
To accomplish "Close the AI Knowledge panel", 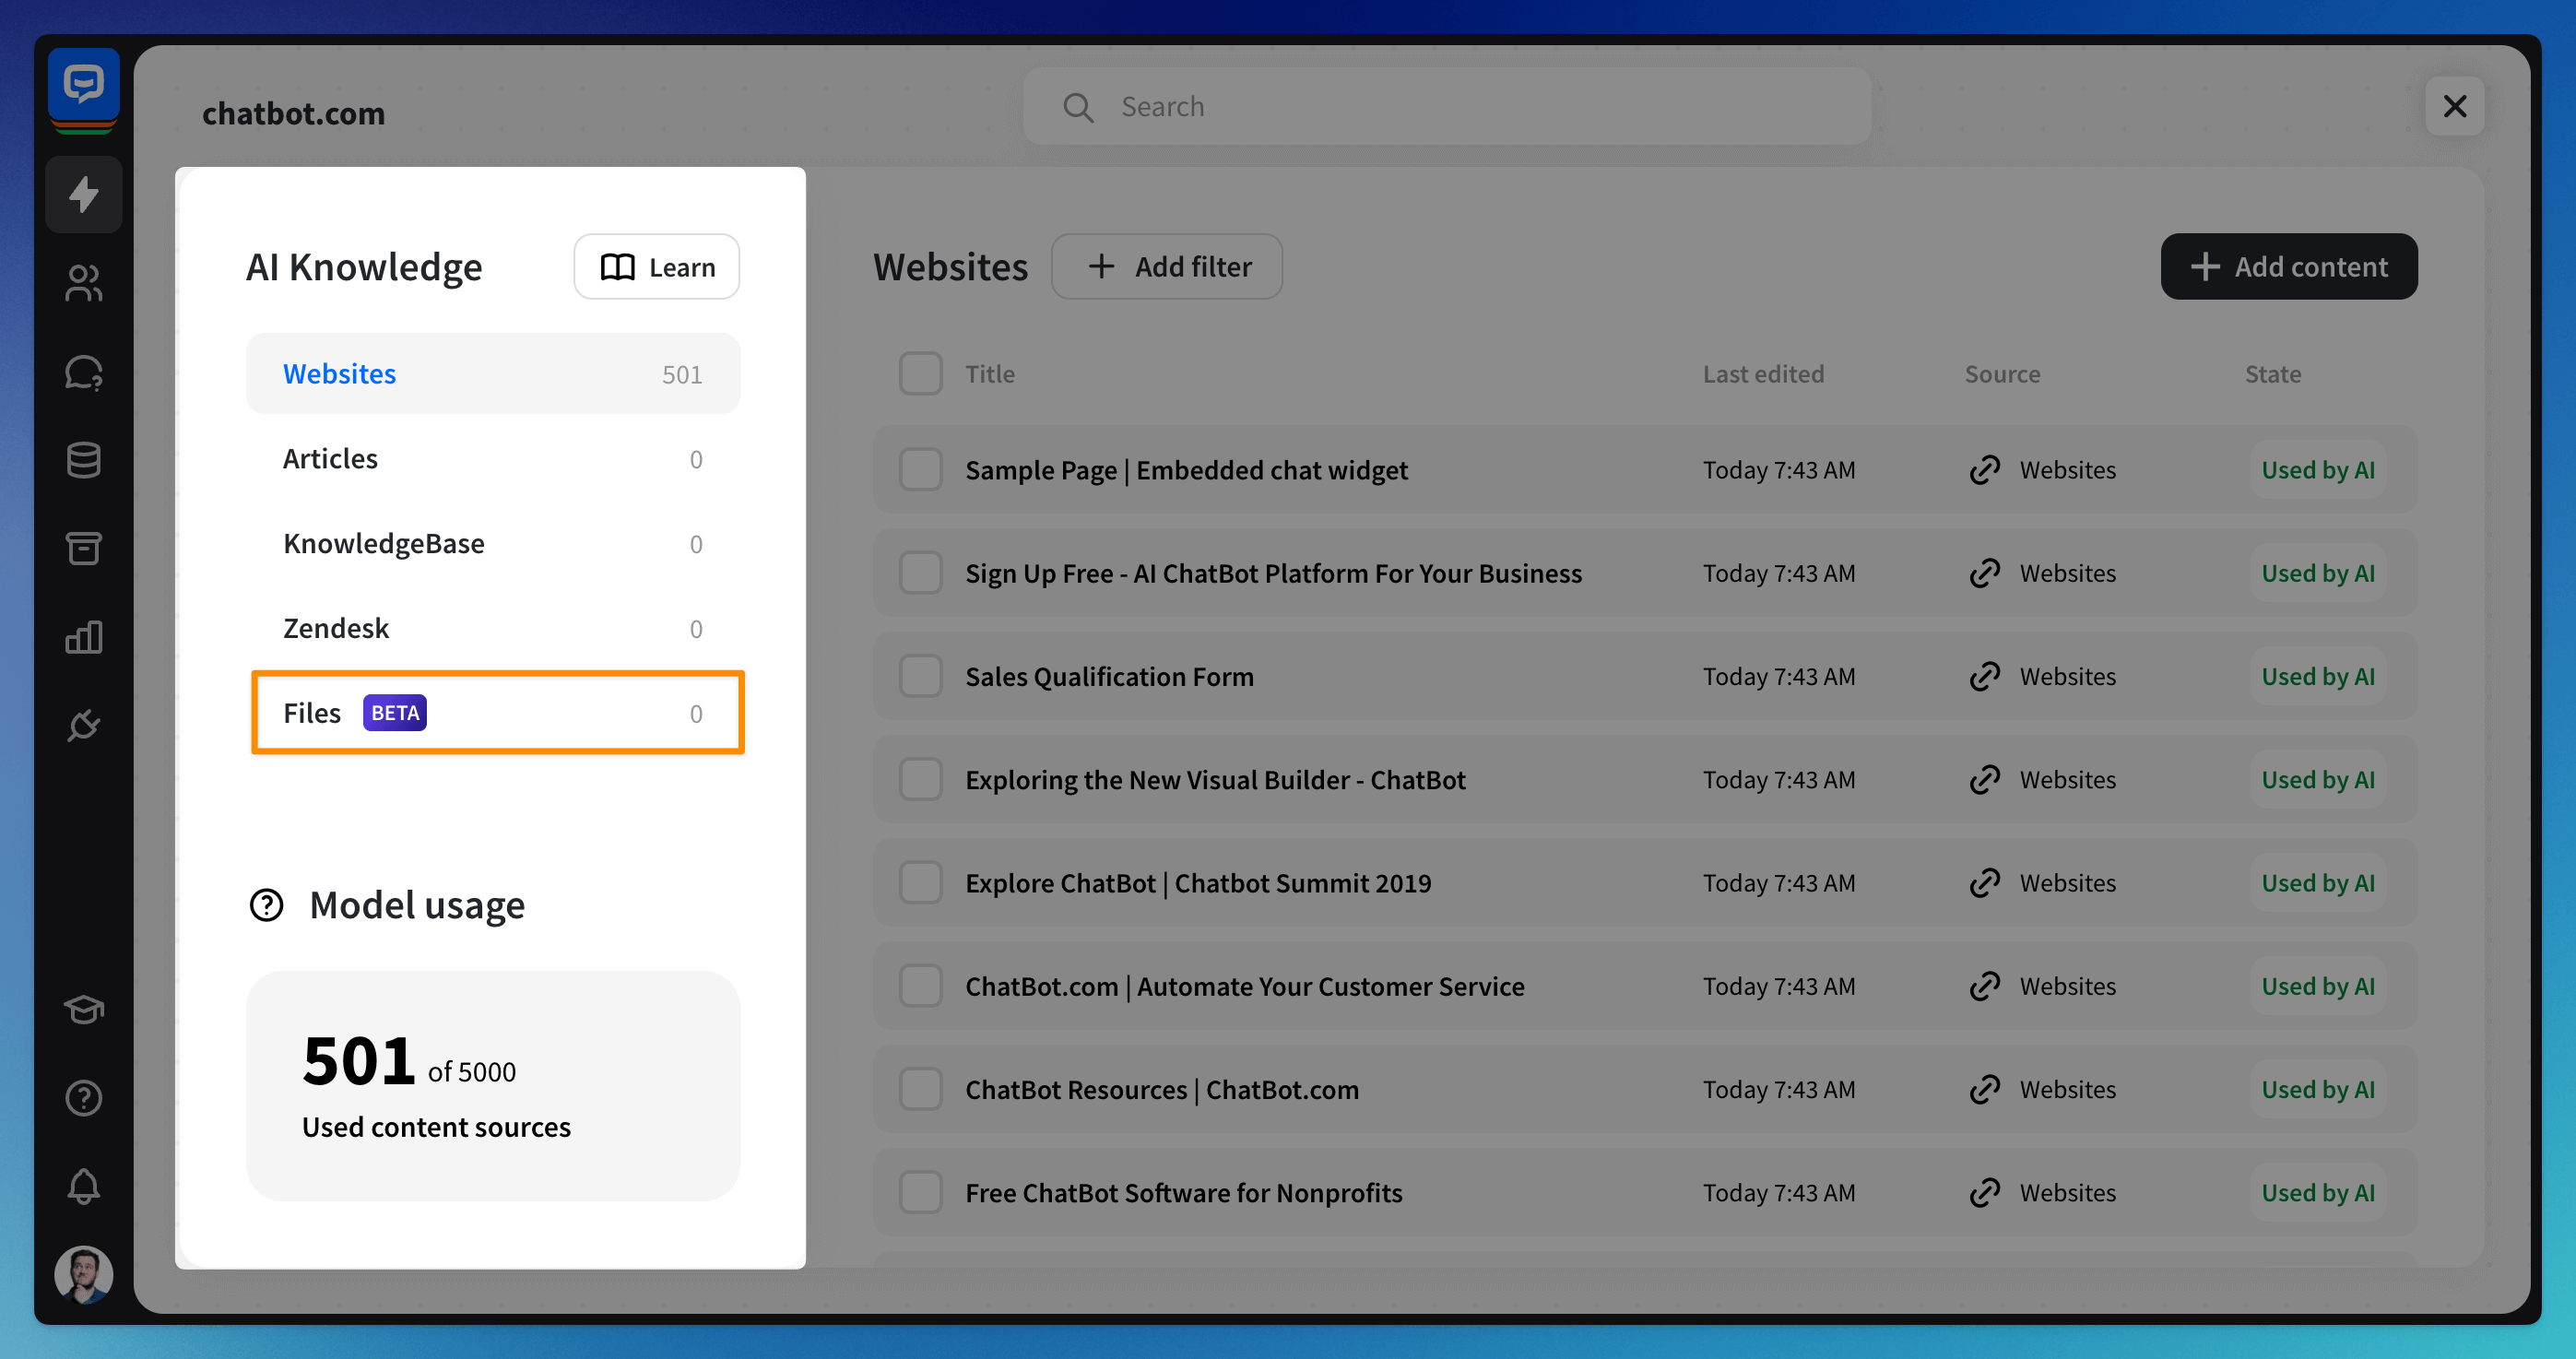I will (2455, 106).
